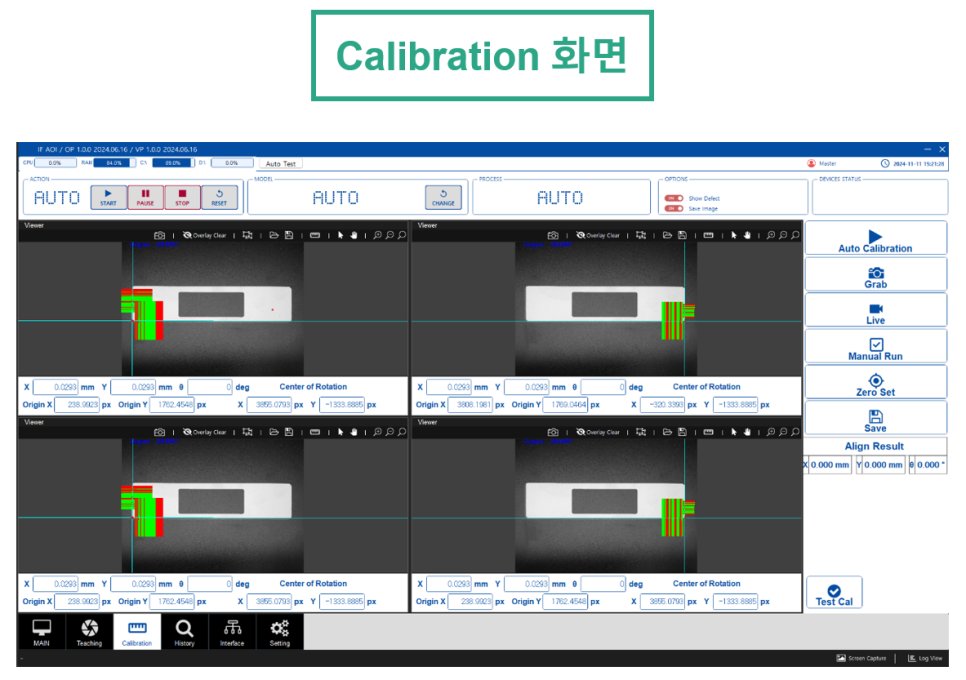Click save-disk icon in bottom-right viewer toolbar
This screenshot has width=966, height=680.
click(682, 432)
